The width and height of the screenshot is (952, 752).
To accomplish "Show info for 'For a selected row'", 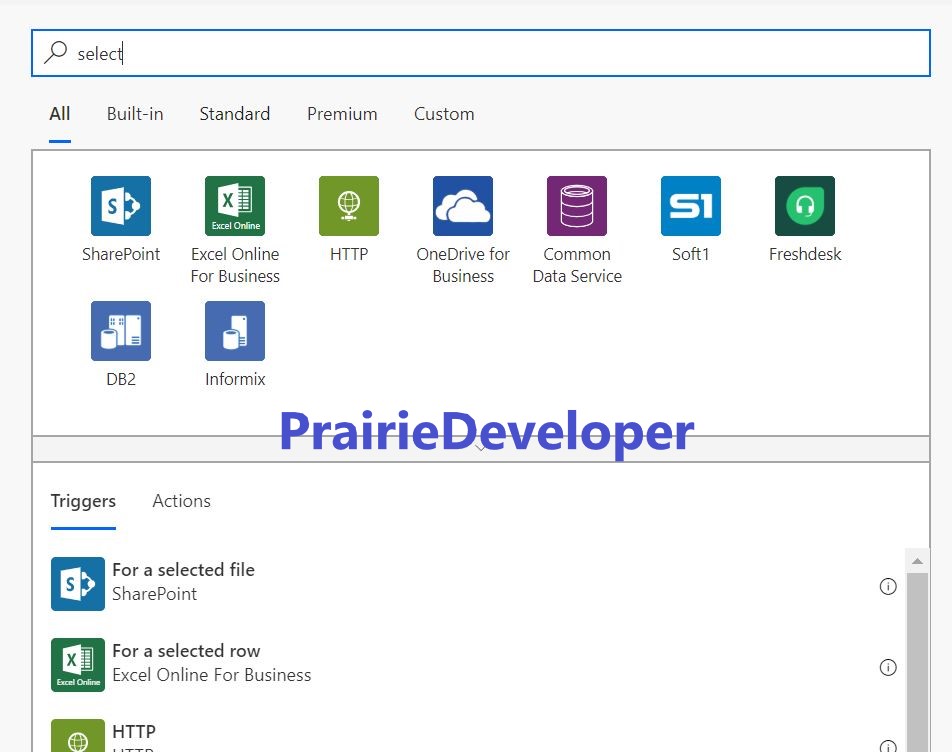I will [x=888, y=668].
